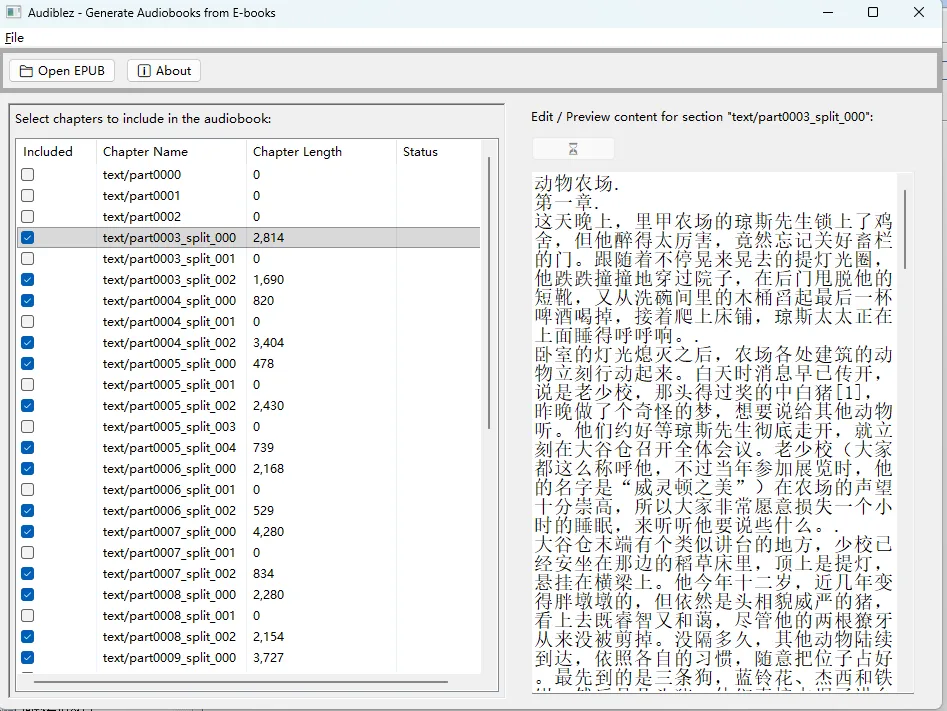Click the hourglass preview button

[x=573, y=149]
